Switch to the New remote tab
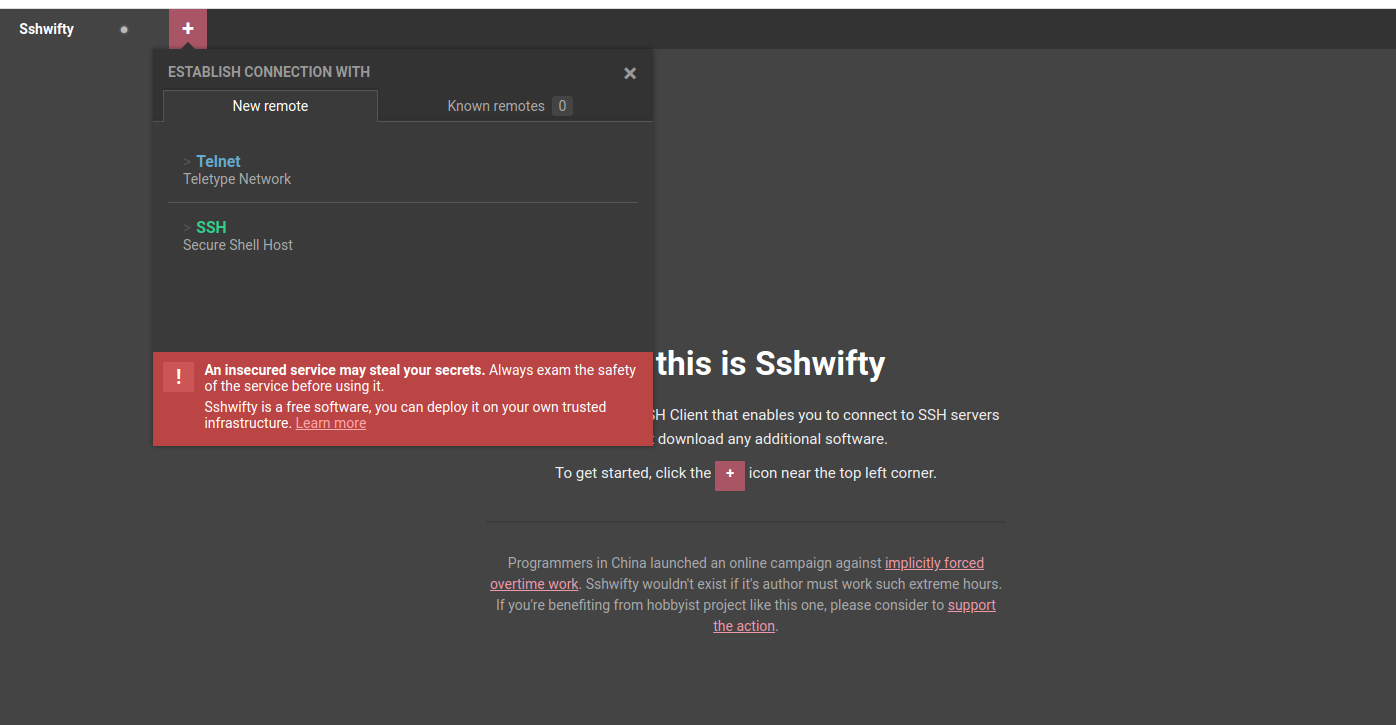Image resolution: width=1396 pixels, height=725 pixels. 270,106
